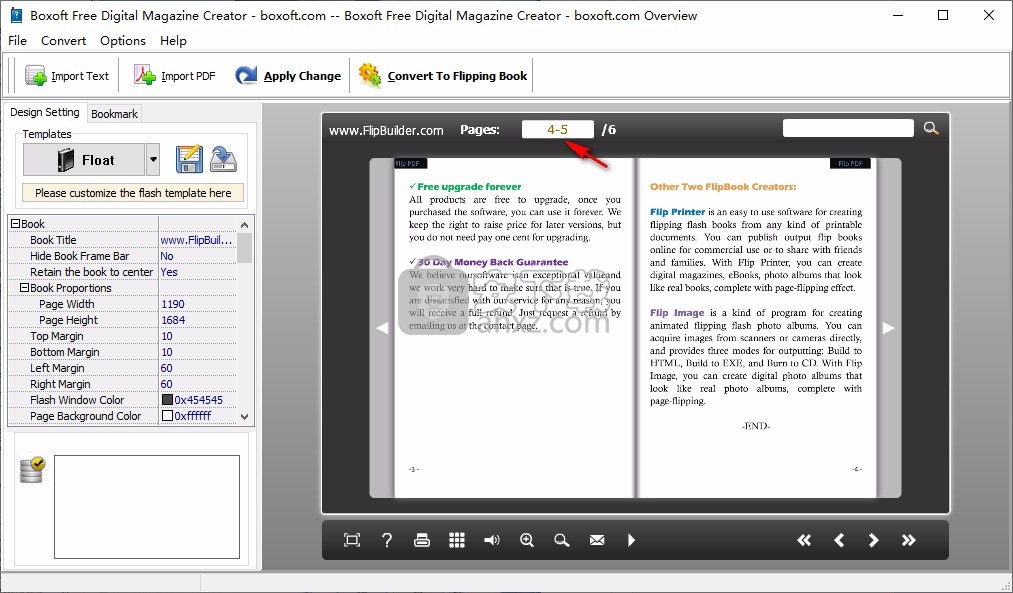Click the Page Background Color swatch 0xffffff
Image resolution: width=1013 pixels, height=593 pixels.
167,416
